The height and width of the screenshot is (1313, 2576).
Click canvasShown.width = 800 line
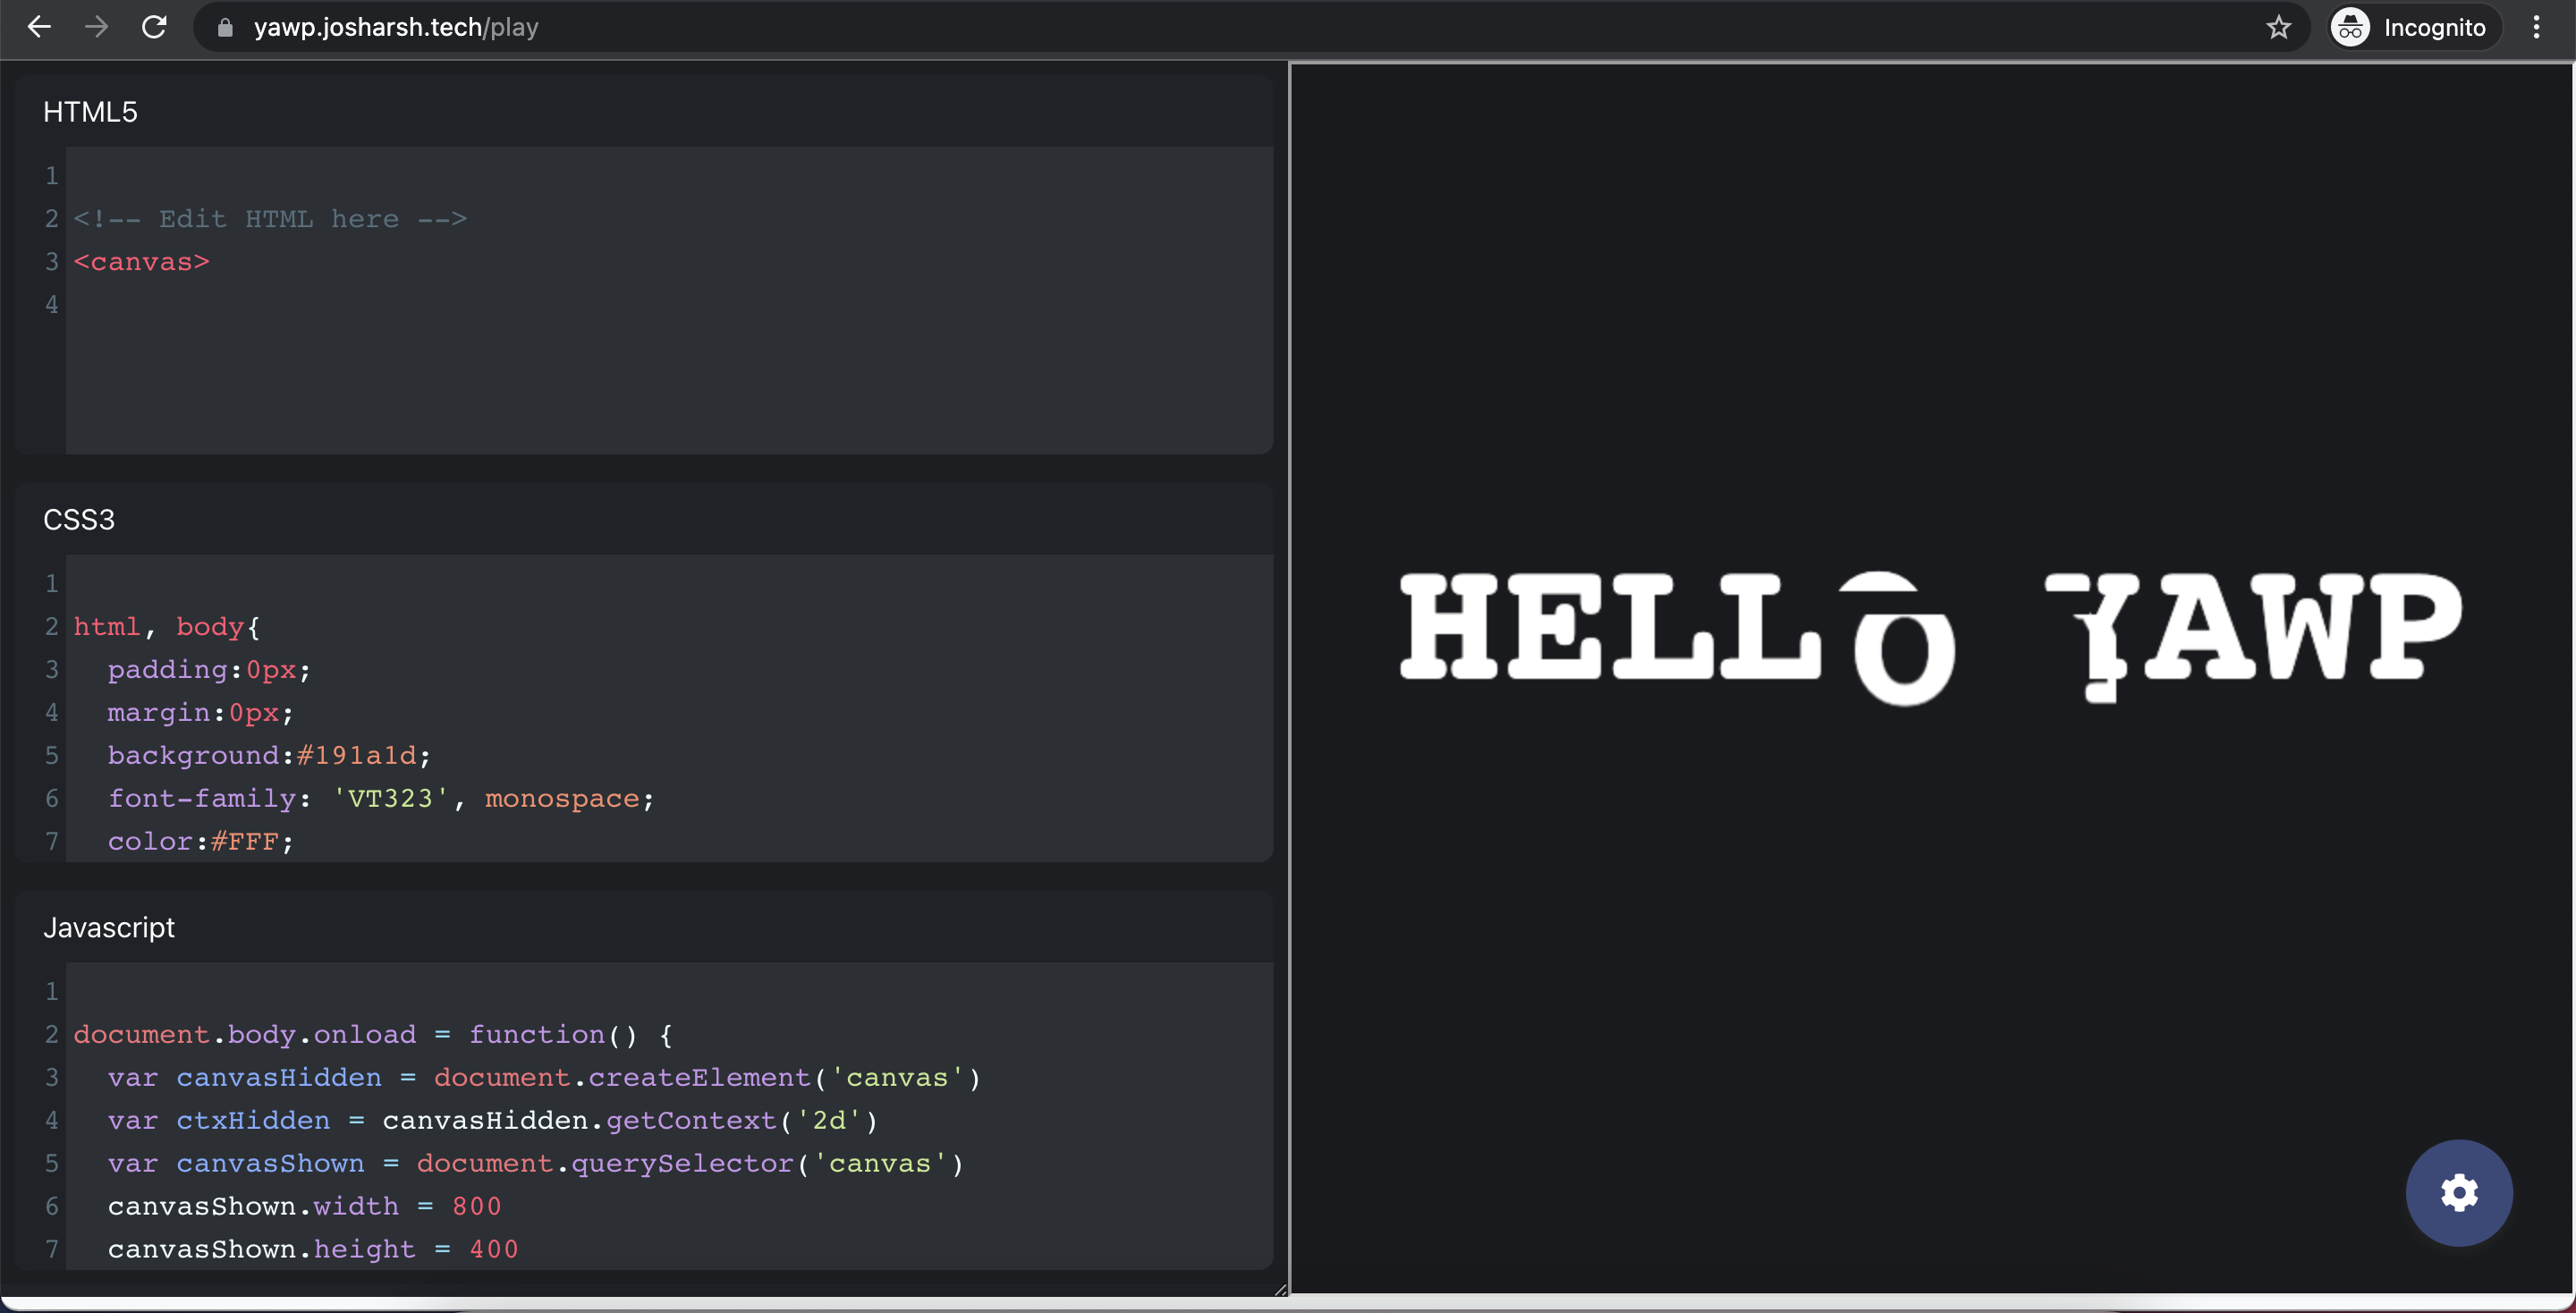pos(304,1206)
